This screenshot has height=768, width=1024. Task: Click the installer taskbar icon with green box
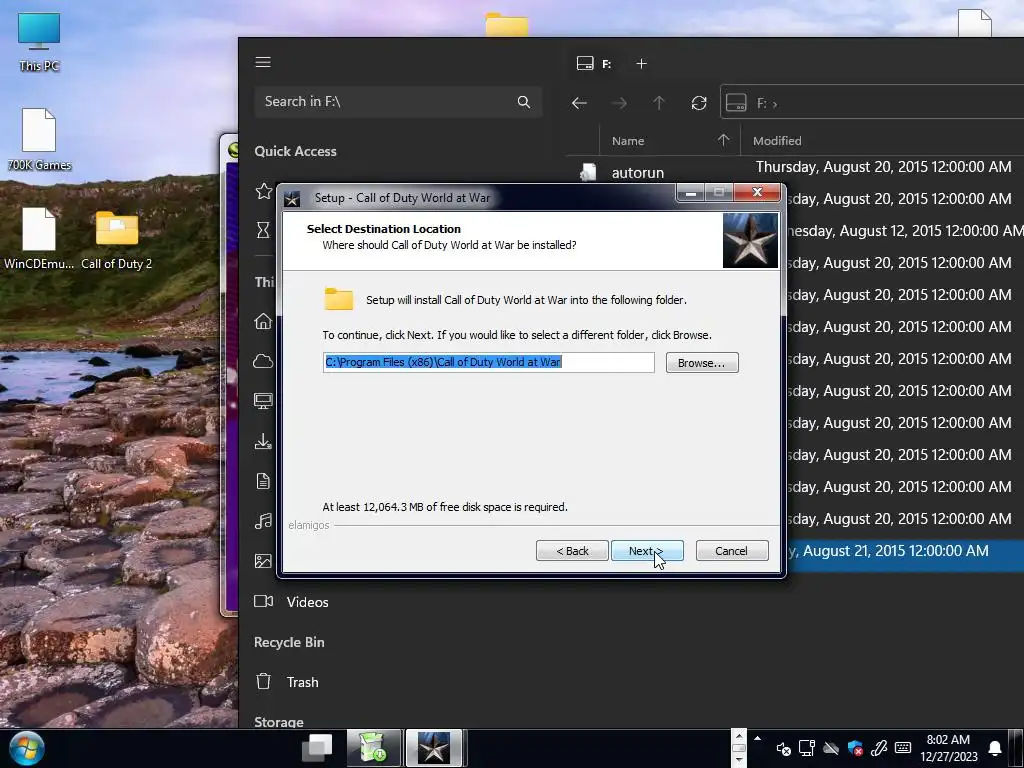[x=374, y=748]
